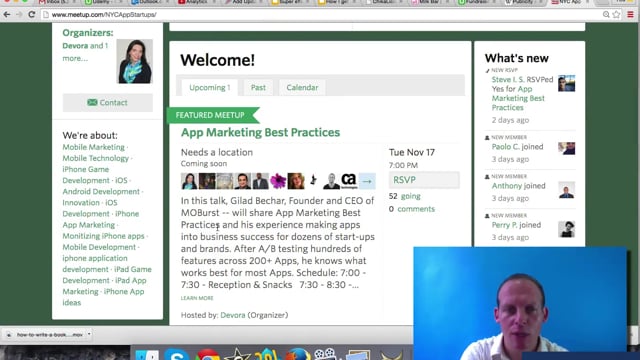Viewport: 640px width, 360px height.
Task: Select the Upcoming 1 tab
Action: 210,87
